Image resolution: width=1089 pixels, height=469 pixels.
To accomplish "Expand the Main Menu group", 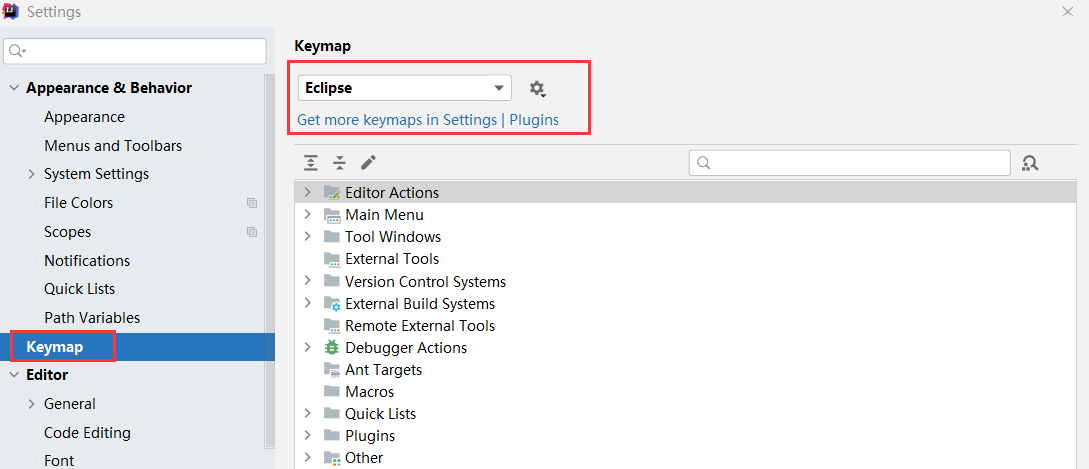I will 308,215.
